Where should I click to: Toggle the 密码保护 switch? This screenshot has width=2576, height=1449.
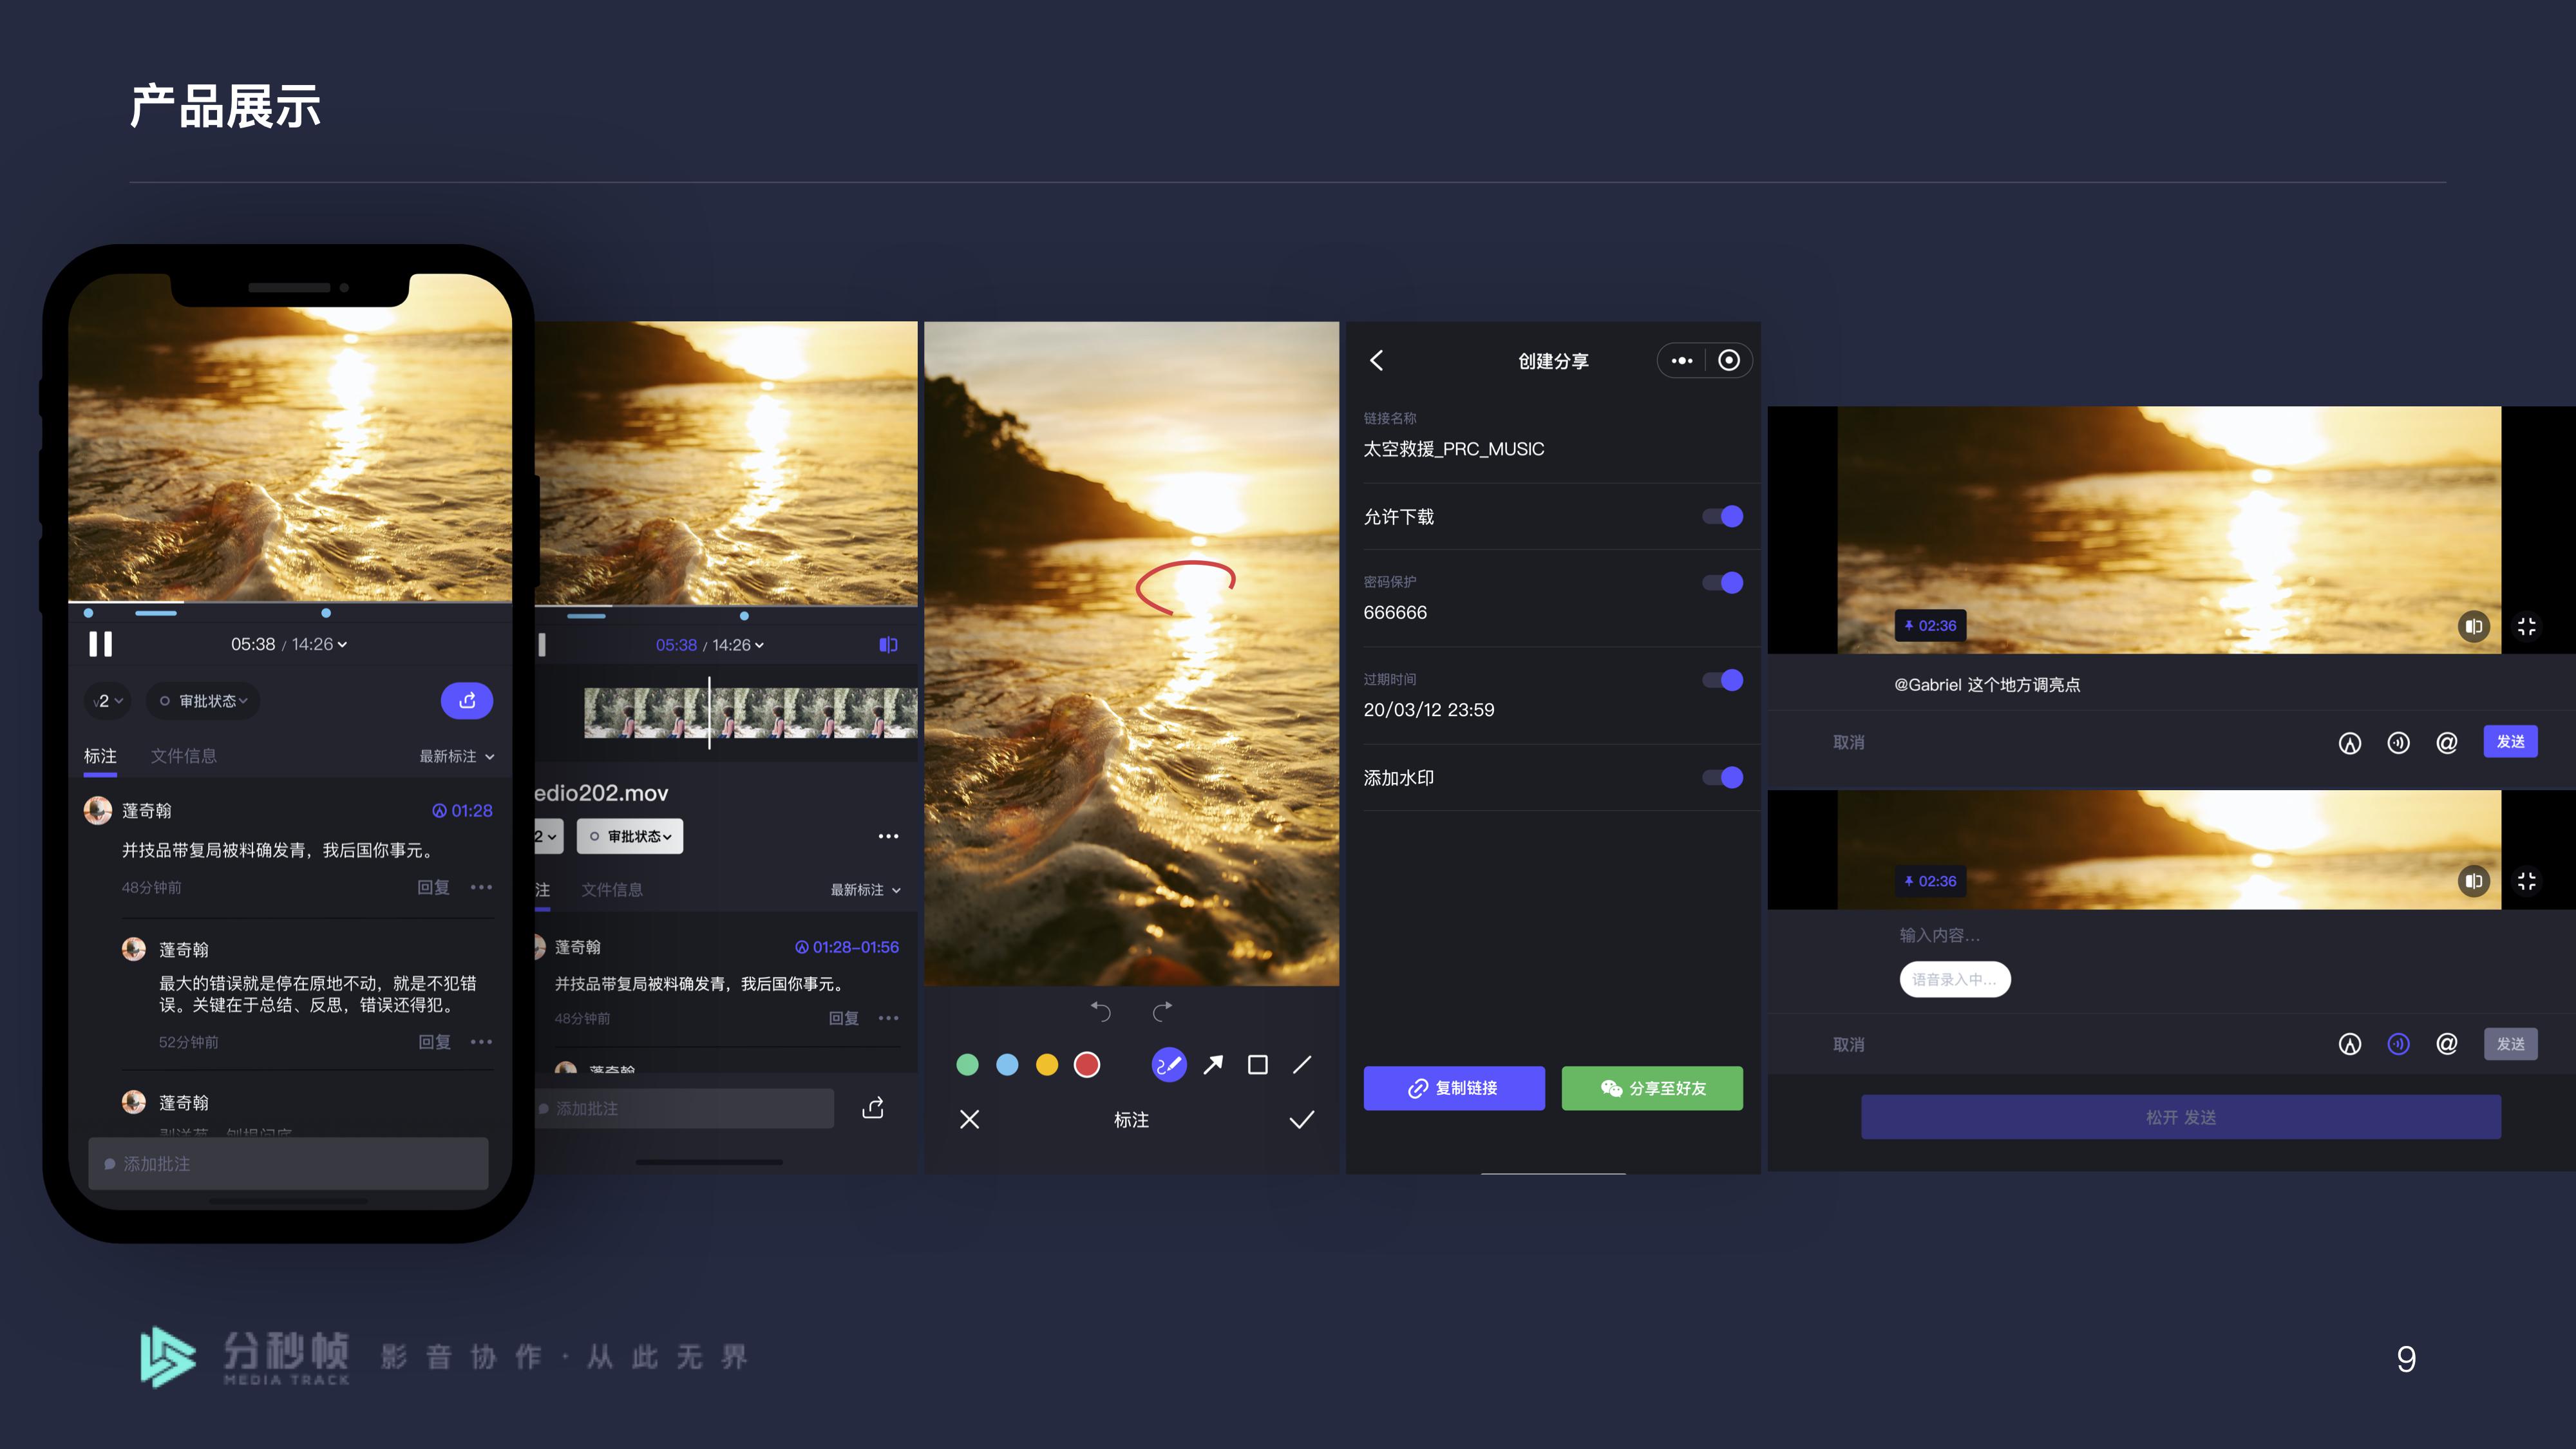[x=1723, y=583]
